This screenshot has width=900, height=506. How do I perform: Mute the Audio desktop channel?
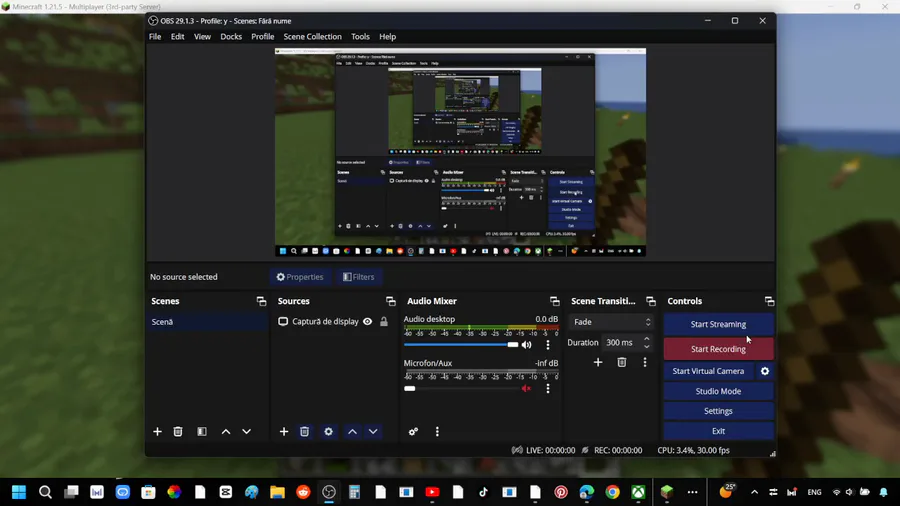526,345
